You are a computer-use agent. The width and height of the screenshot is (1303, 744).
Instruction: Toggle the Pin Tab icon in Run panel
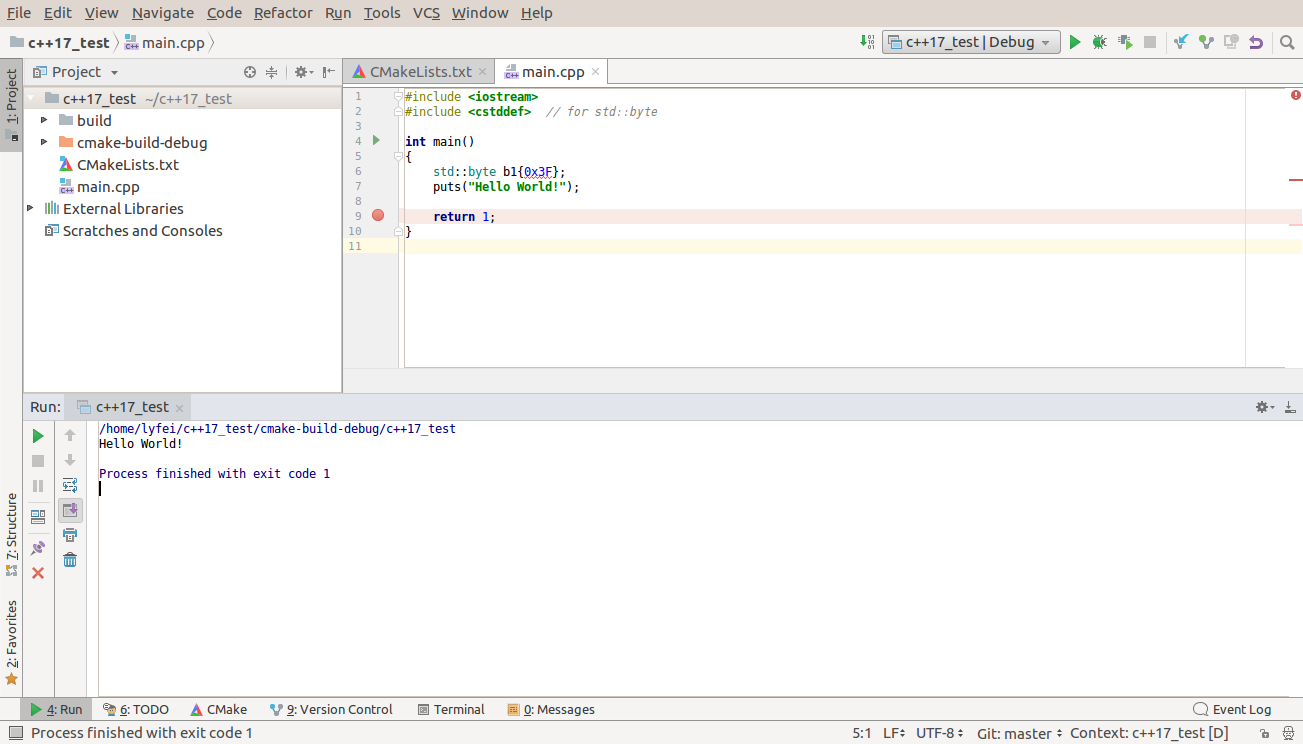point(38,548)
